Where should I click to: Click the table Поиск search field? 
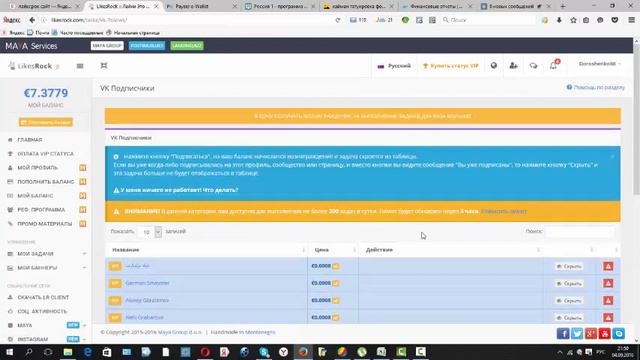[580, 231]
